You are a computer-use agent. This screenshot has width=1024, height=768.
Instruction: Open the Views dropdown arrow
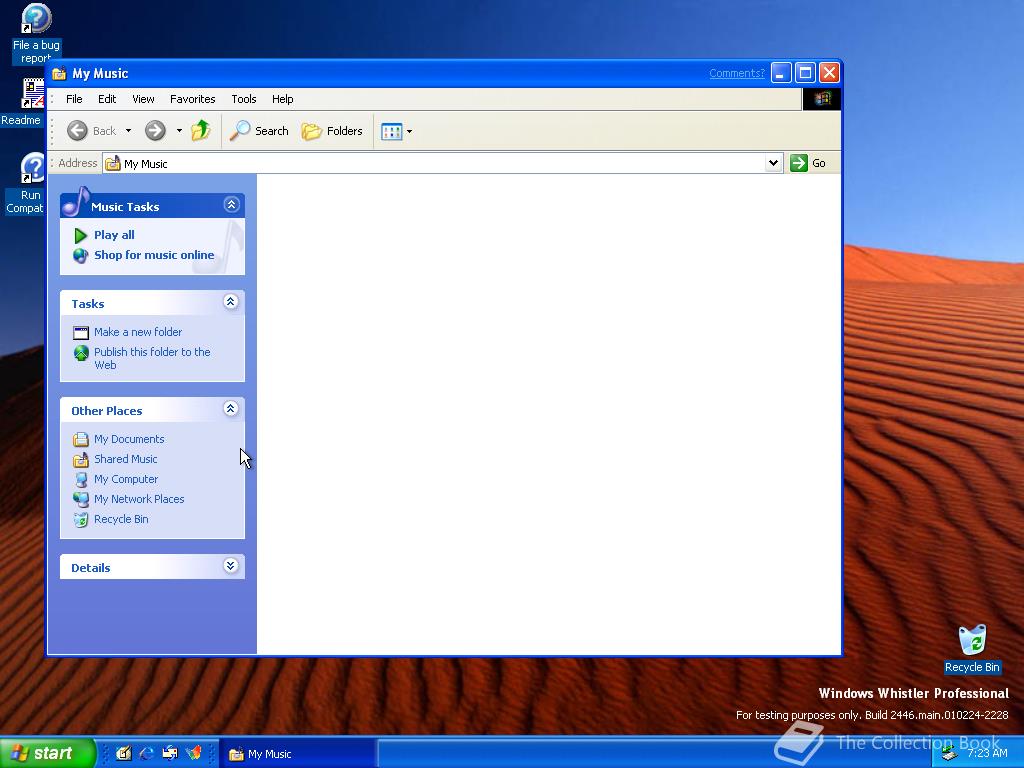[x=409, y=131]
